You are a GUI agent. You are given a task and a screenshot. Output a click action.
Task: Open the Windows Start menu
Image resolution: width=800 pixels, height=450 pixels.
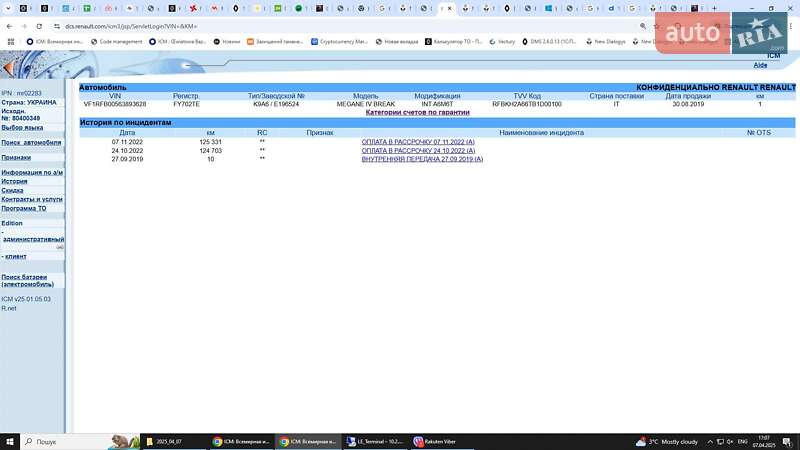[x=10, y=441]
